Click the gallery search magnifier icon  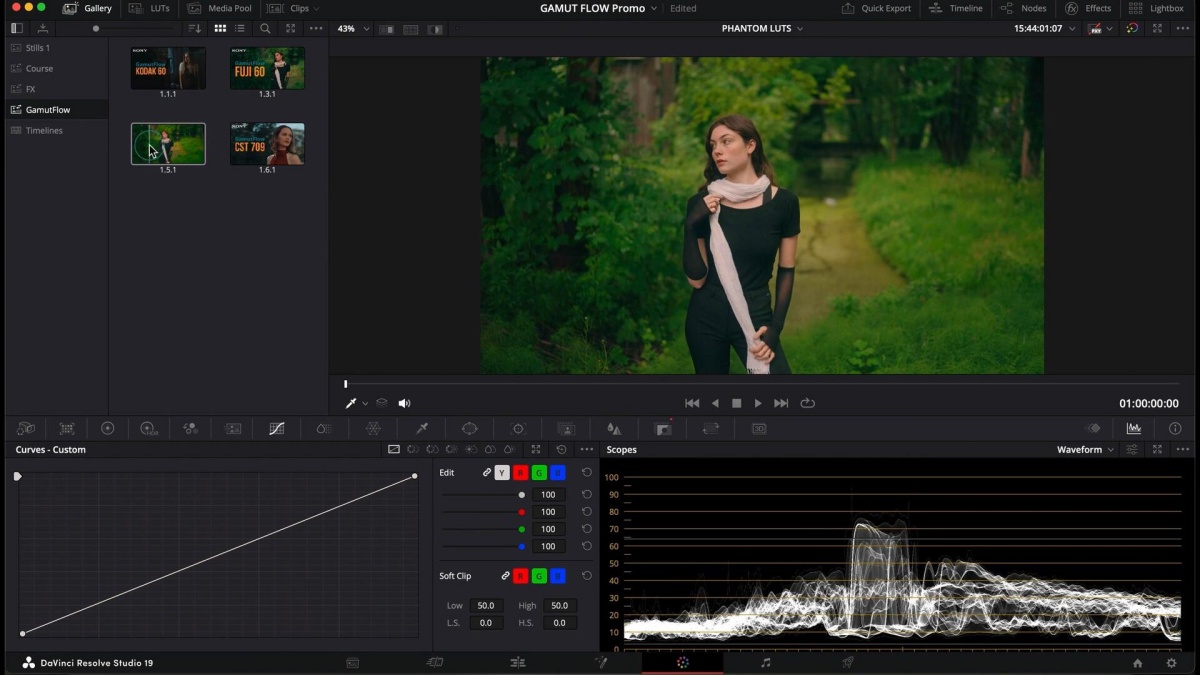pyautogui.click(x=265, y=29)
